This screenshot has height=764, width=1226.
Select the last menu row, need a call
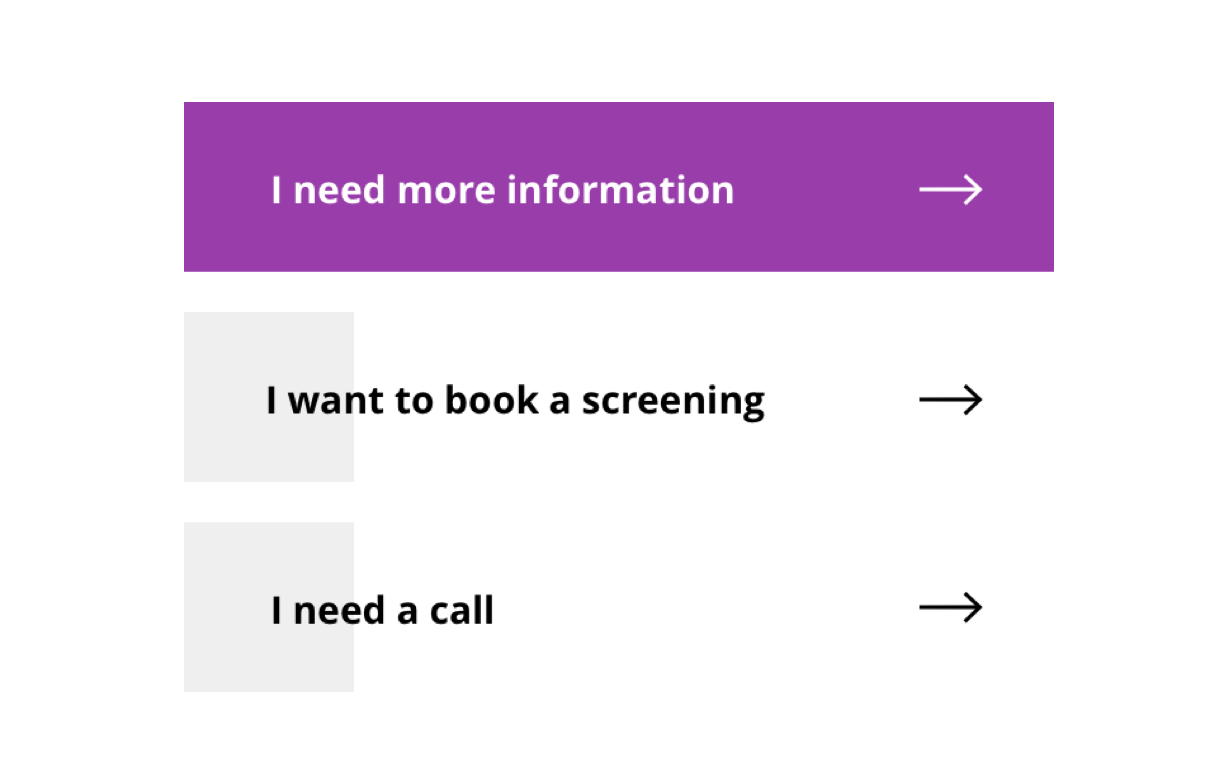tap(619, 607)
